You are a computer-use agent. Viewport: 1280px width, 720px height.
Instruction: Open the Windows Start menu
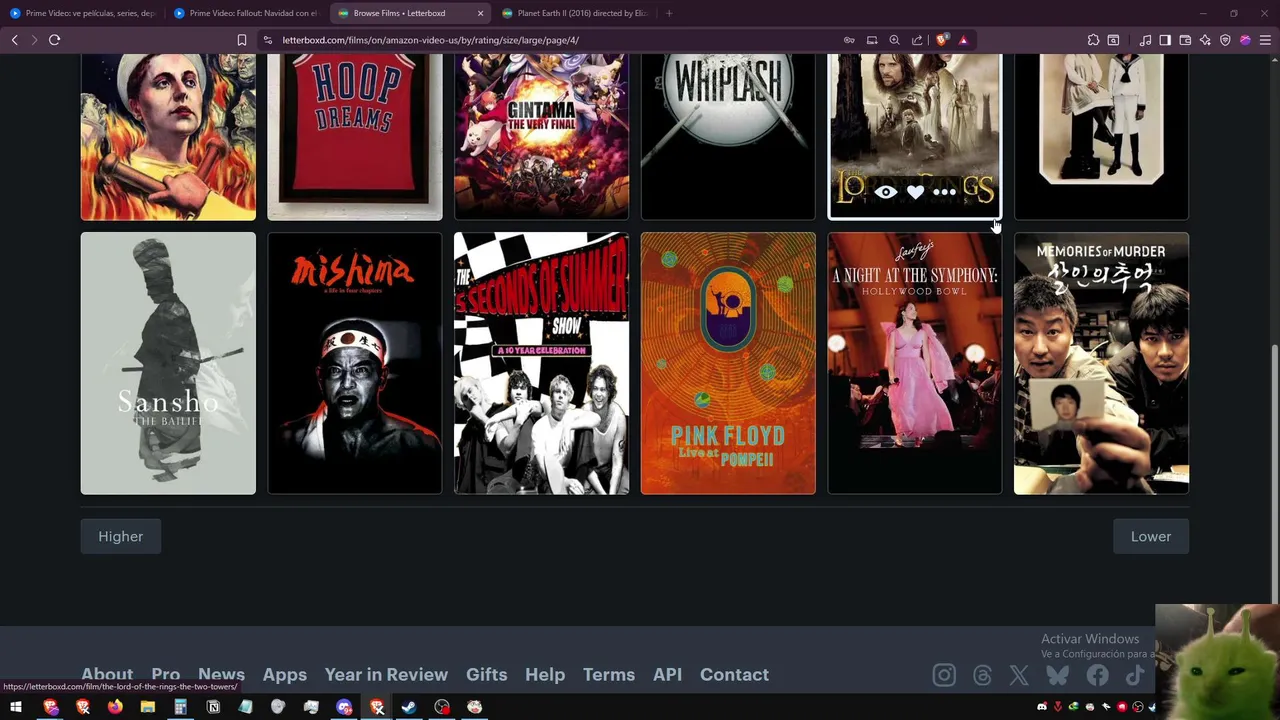16,708
